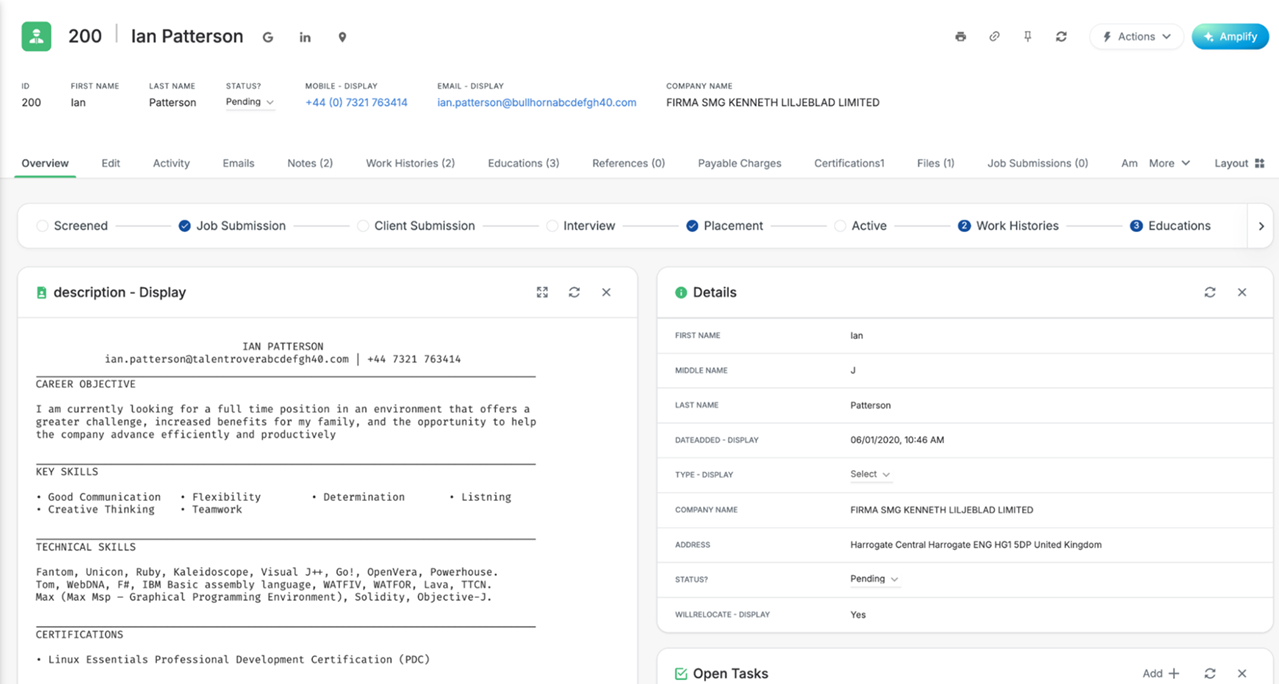
Task: Toggle the Interview pipeline step
Action: coord(551,226)
